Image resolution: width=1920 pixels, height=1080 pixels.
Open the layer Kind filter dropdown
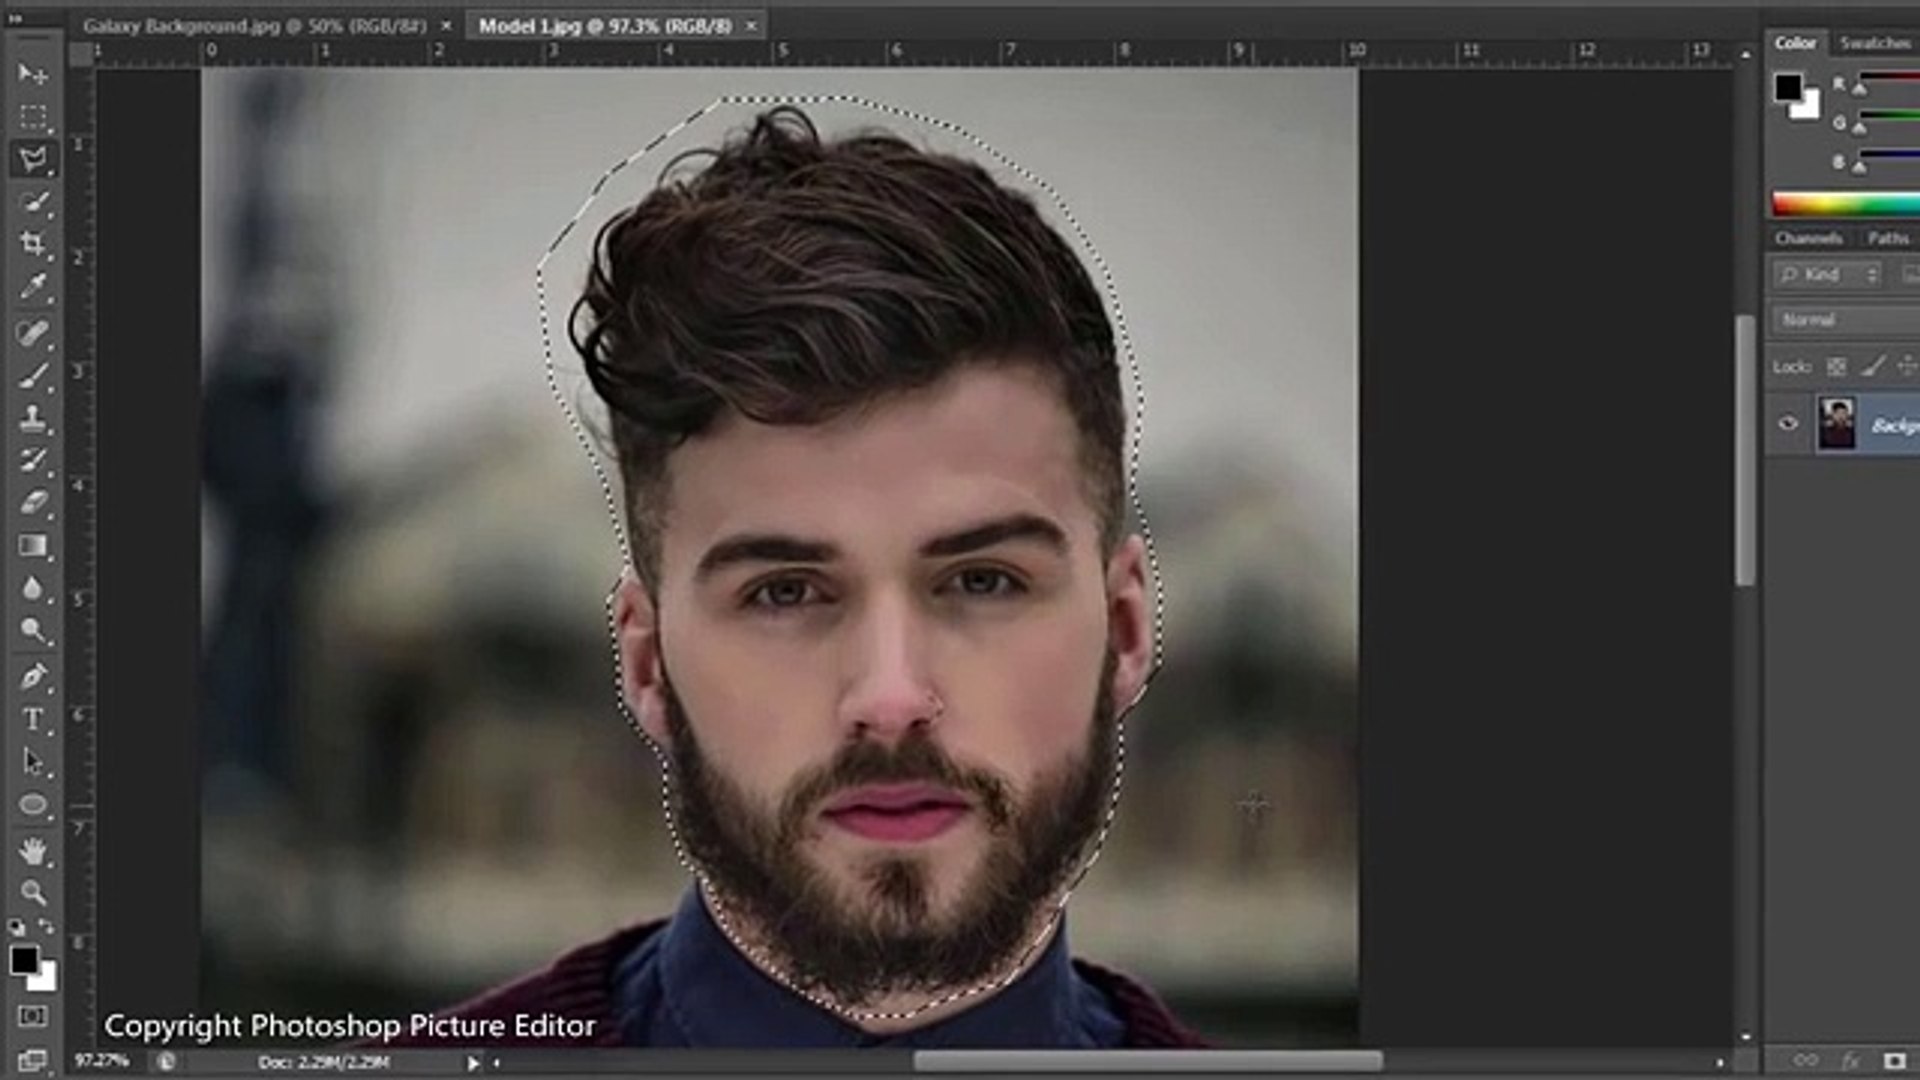(1826, 274)
